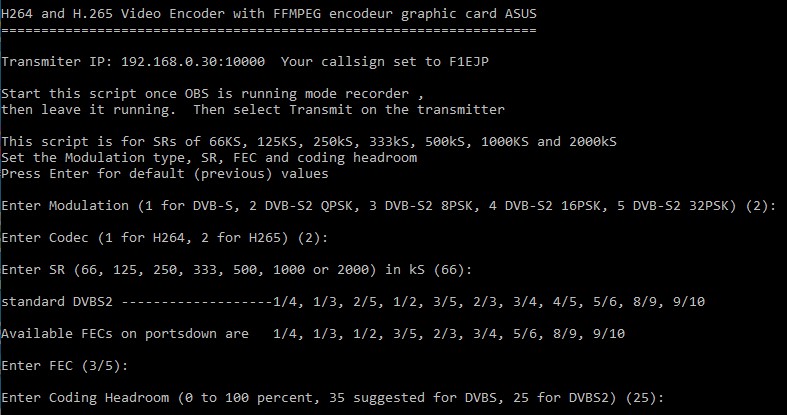The height and width of the screenshot is (415, 787).
Task: Click the separator line of equal signs
Action: click(269, 31)
